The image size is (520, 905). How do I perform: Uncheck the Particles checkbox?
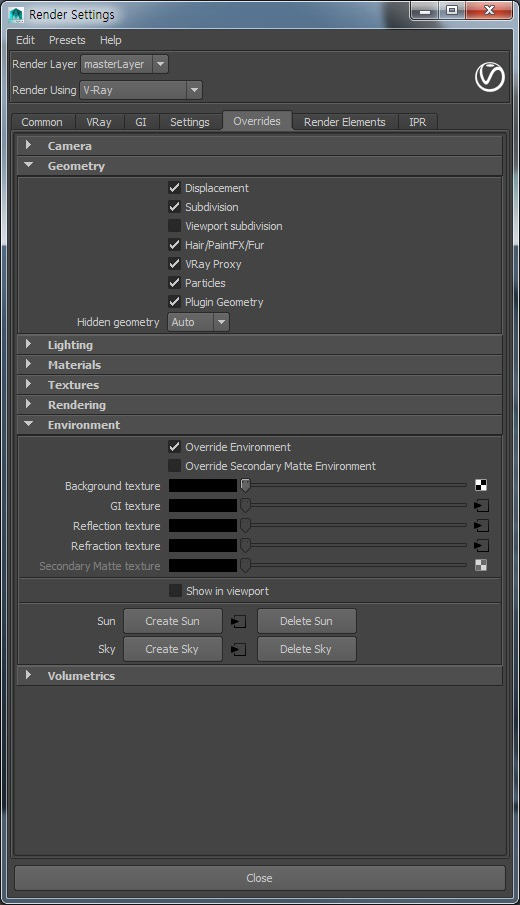tap(174, 283)
